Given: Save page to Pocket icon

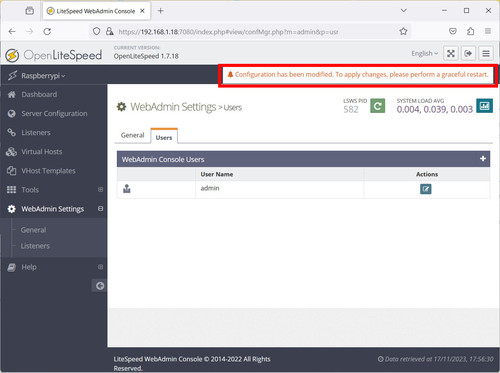Looking at the screenshot, I should click(453, 31).
